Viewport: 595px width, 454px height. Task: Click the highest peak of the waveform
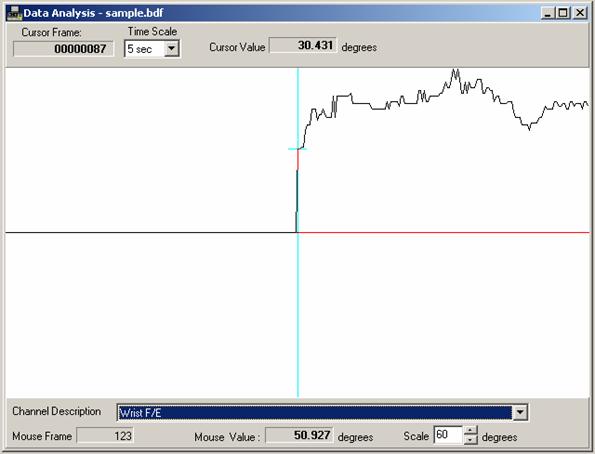click(x=455, y=70)
